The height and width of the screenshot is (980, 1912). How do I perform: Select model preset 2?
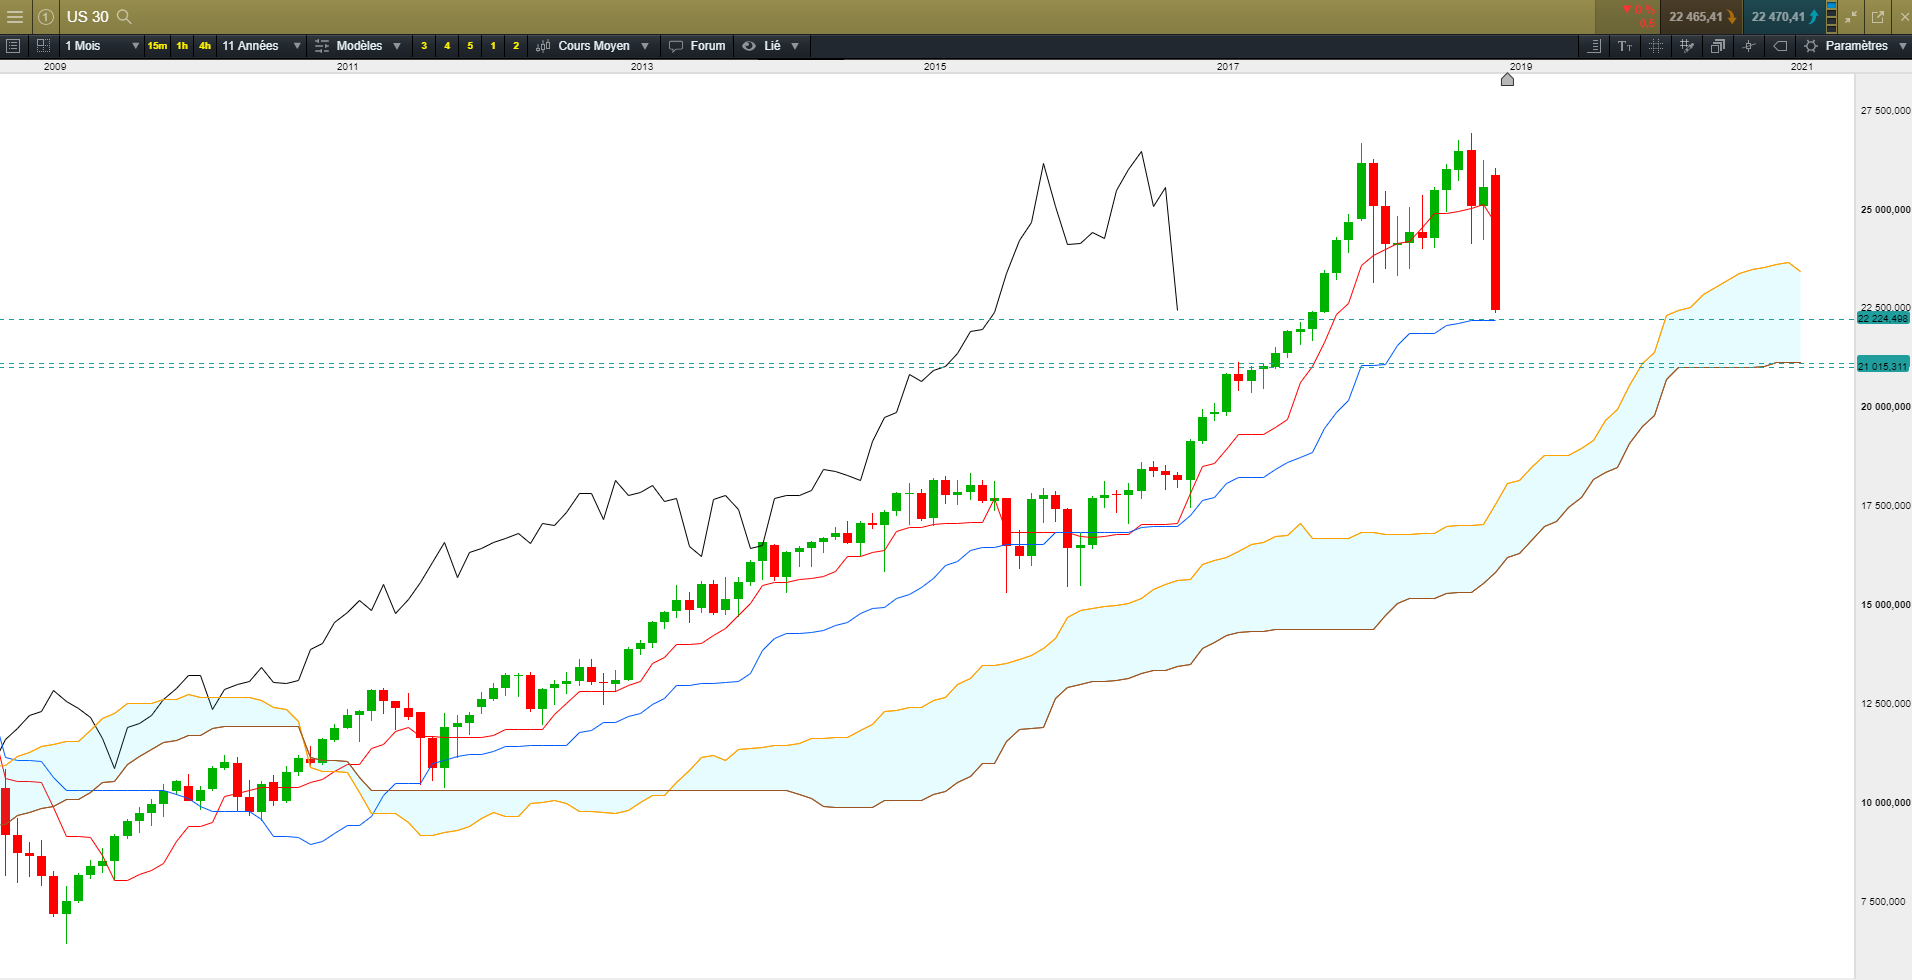click(x=516, y=46)
